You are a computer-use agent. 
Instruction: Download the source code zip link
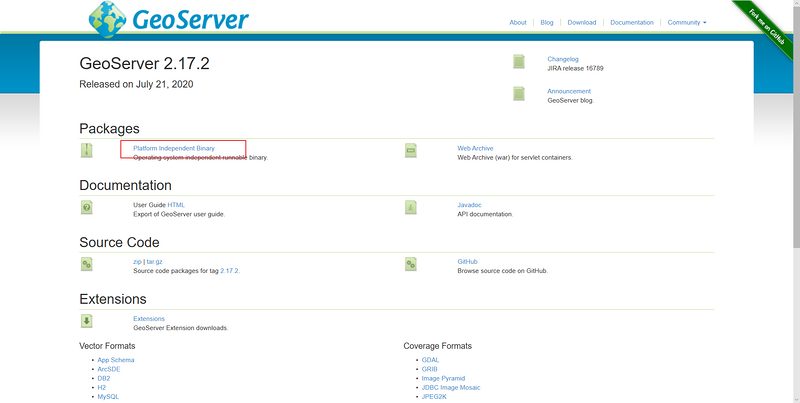137,262
